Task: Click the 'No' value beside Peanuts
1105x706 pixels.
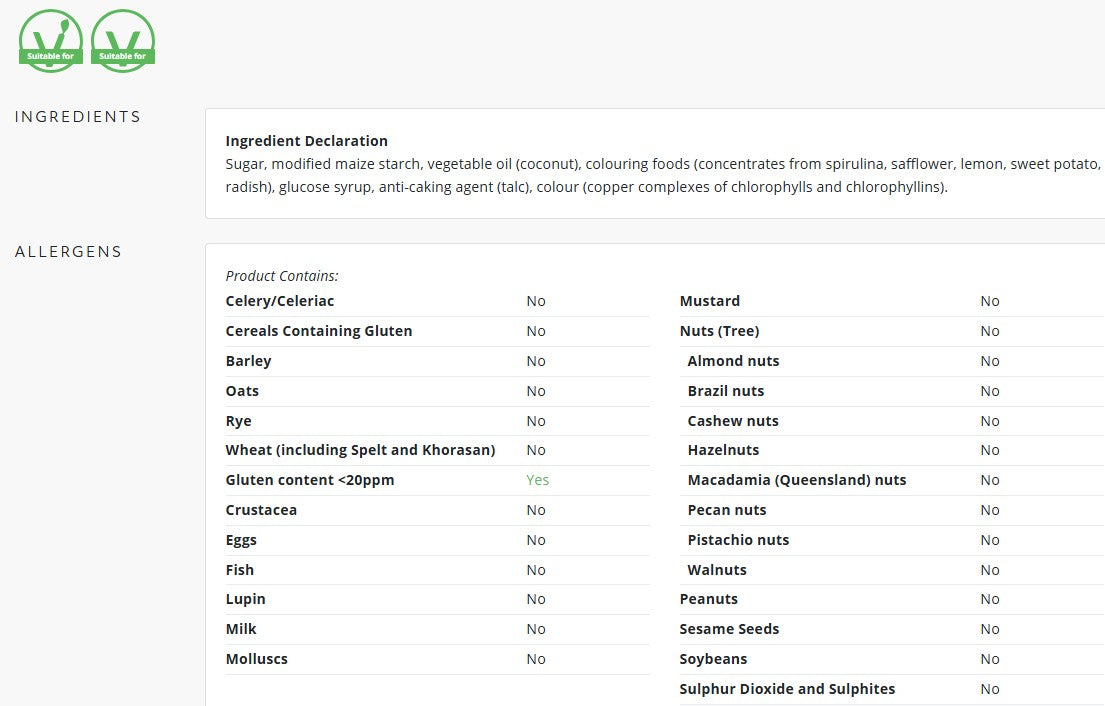Action: point(989,599)
